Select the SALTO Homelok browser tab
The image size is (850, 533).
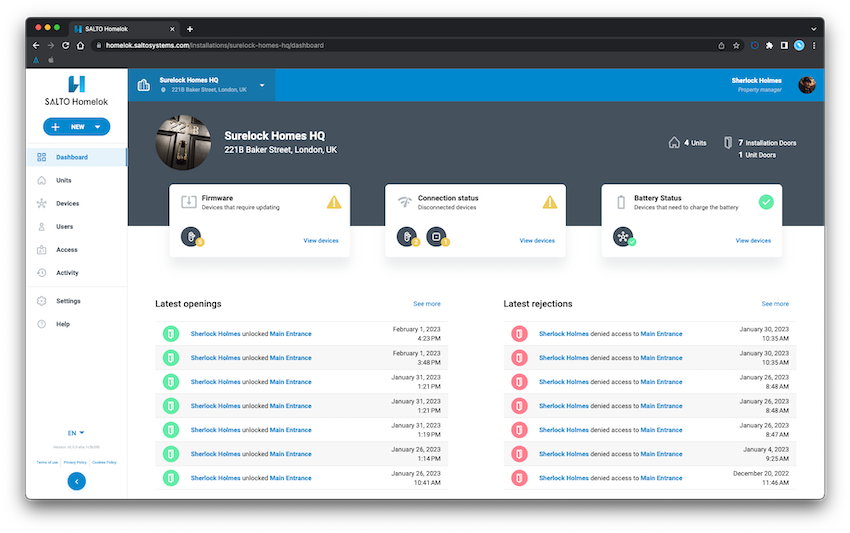tap(125, 29)
